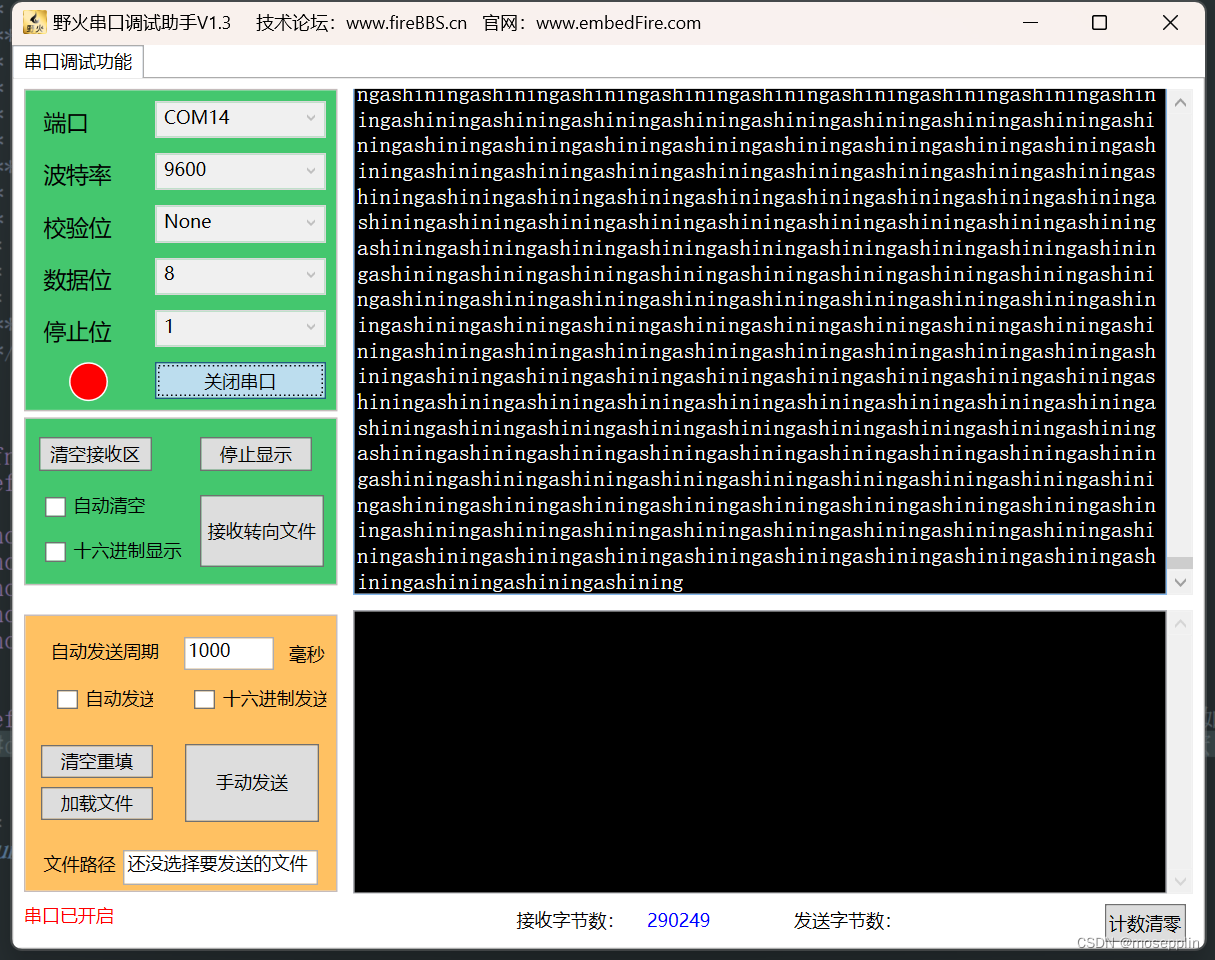Maximize the window
Image resolution: width=1215 pixels, height=960 pixels.
point(1099,23)
